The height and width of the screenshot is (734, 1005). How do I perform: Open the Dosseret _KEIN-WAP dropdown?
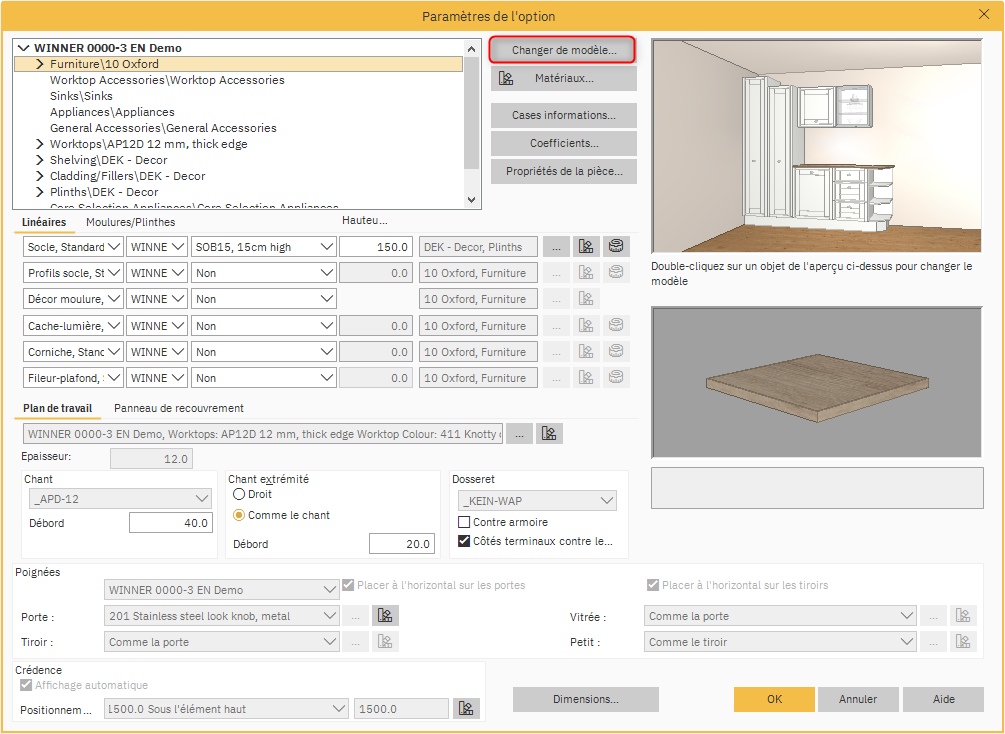pos(537,501)
